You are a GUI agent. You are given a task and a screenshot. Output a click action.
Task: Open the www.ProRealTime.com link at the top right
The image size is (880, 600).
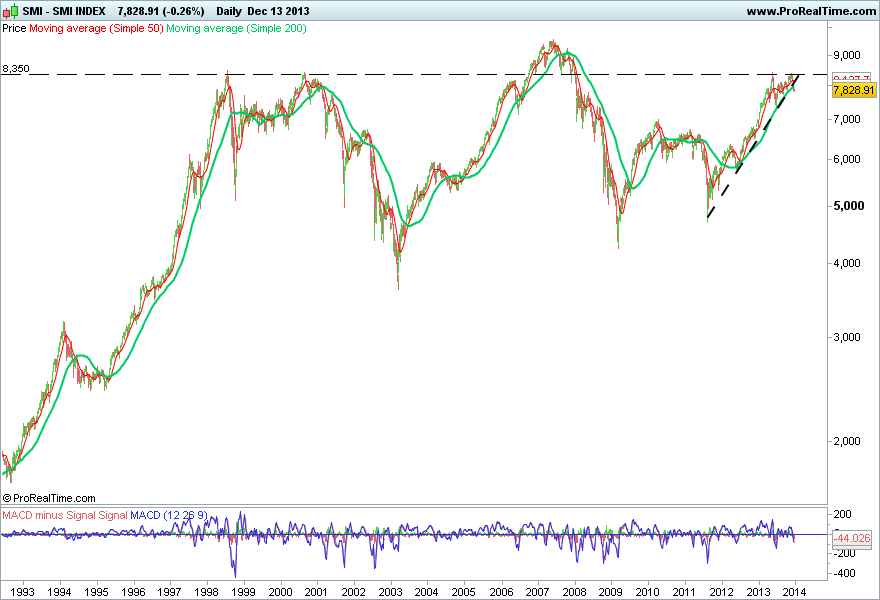coord(810,11)
